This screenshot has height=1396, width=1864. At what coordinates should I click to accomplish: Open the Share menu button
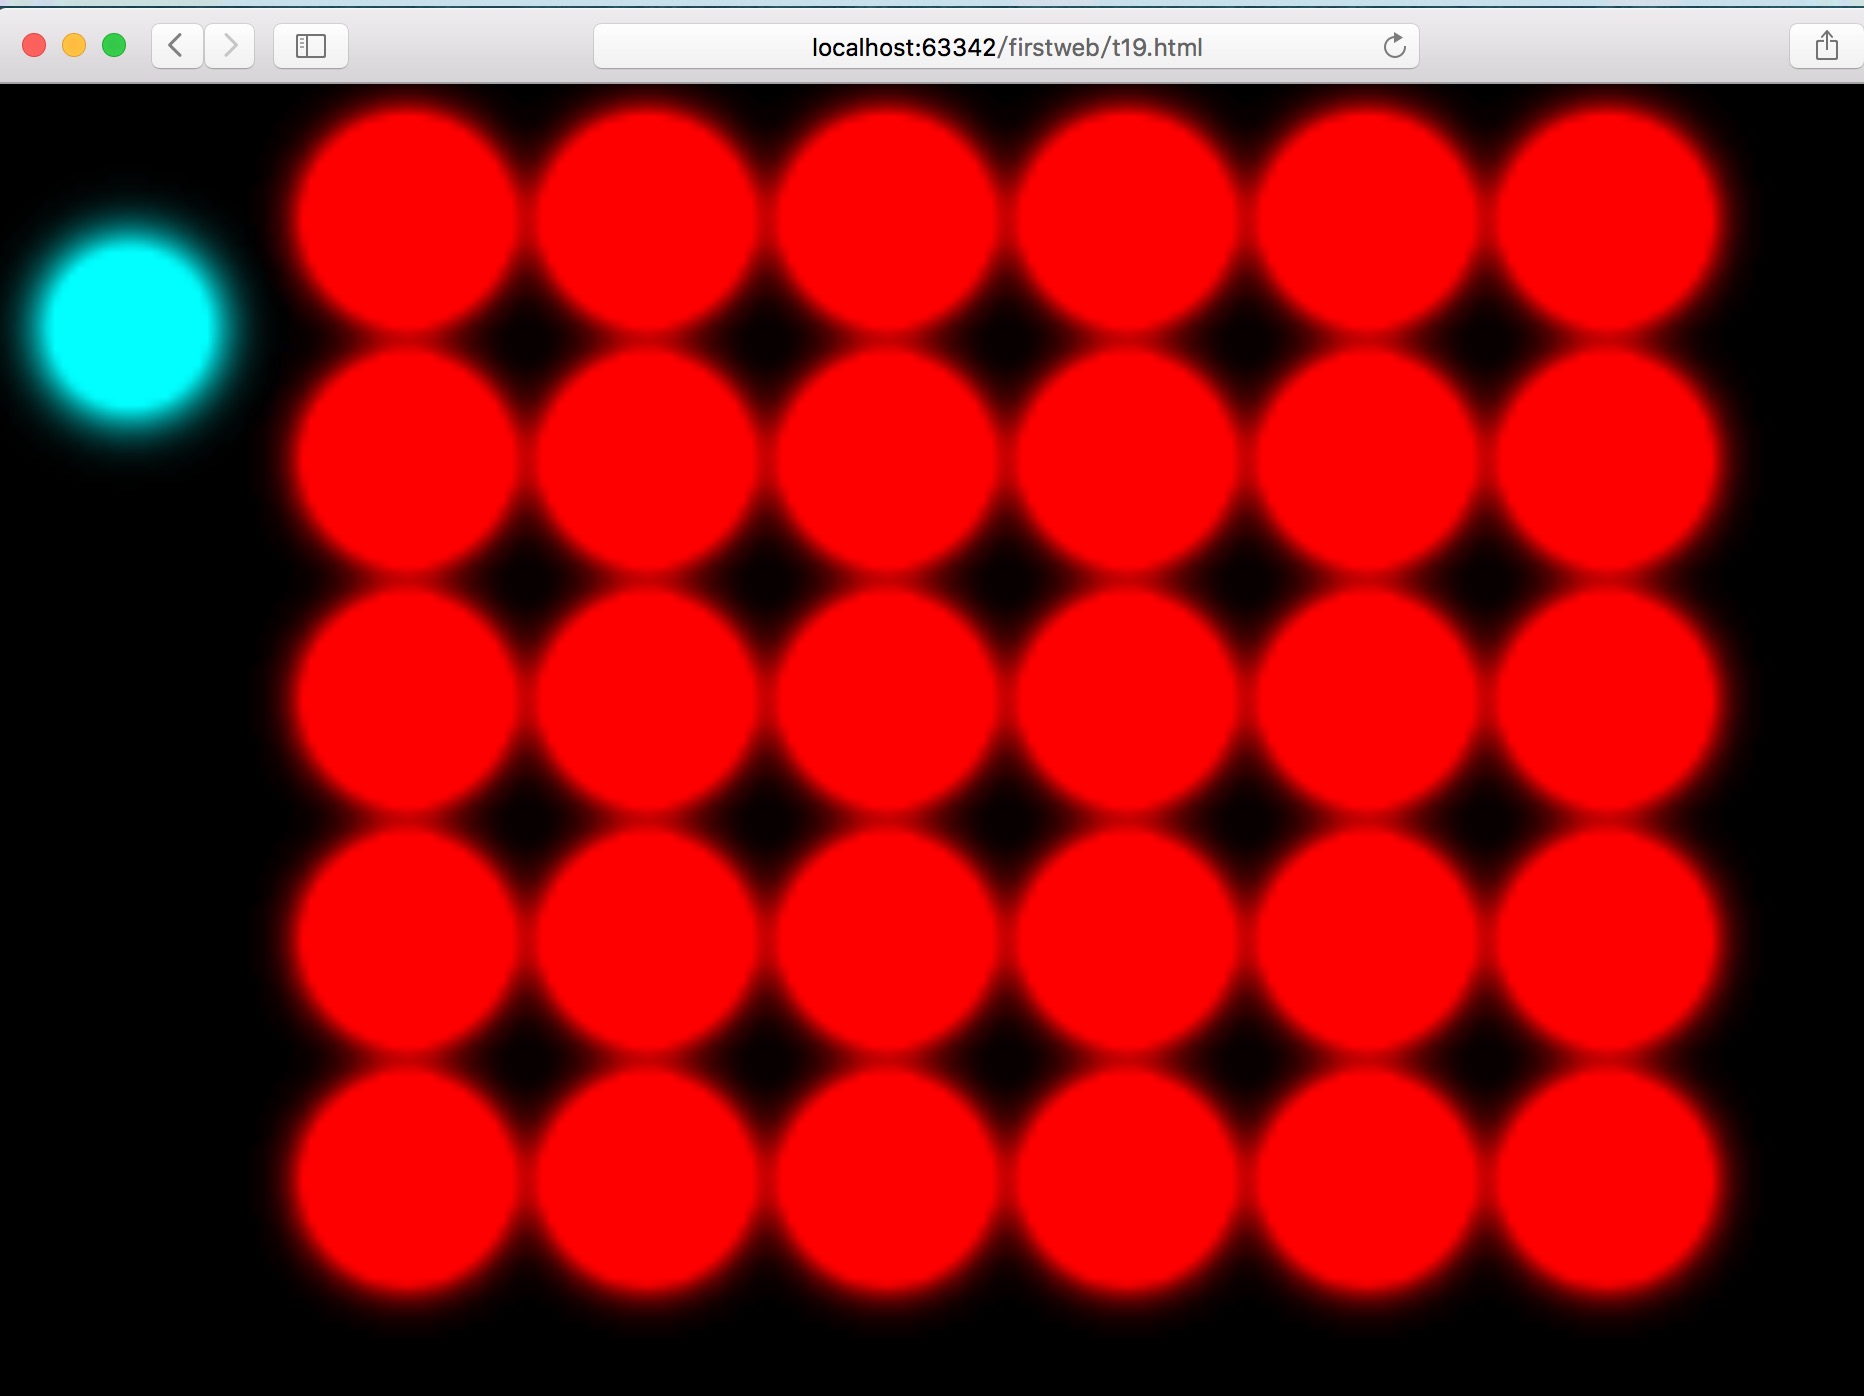click(x=1826, y=46)
